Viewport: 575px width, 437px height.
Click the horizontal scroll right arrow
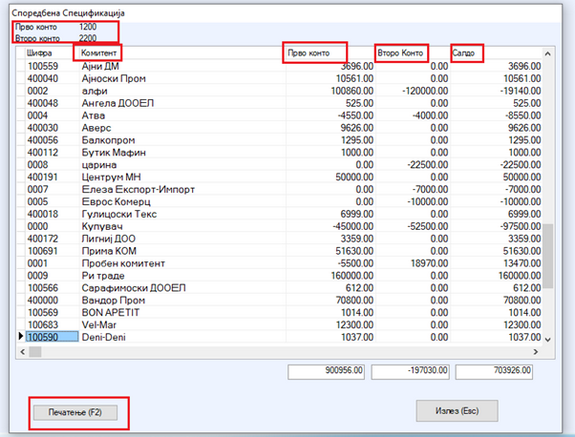[536, 352]
